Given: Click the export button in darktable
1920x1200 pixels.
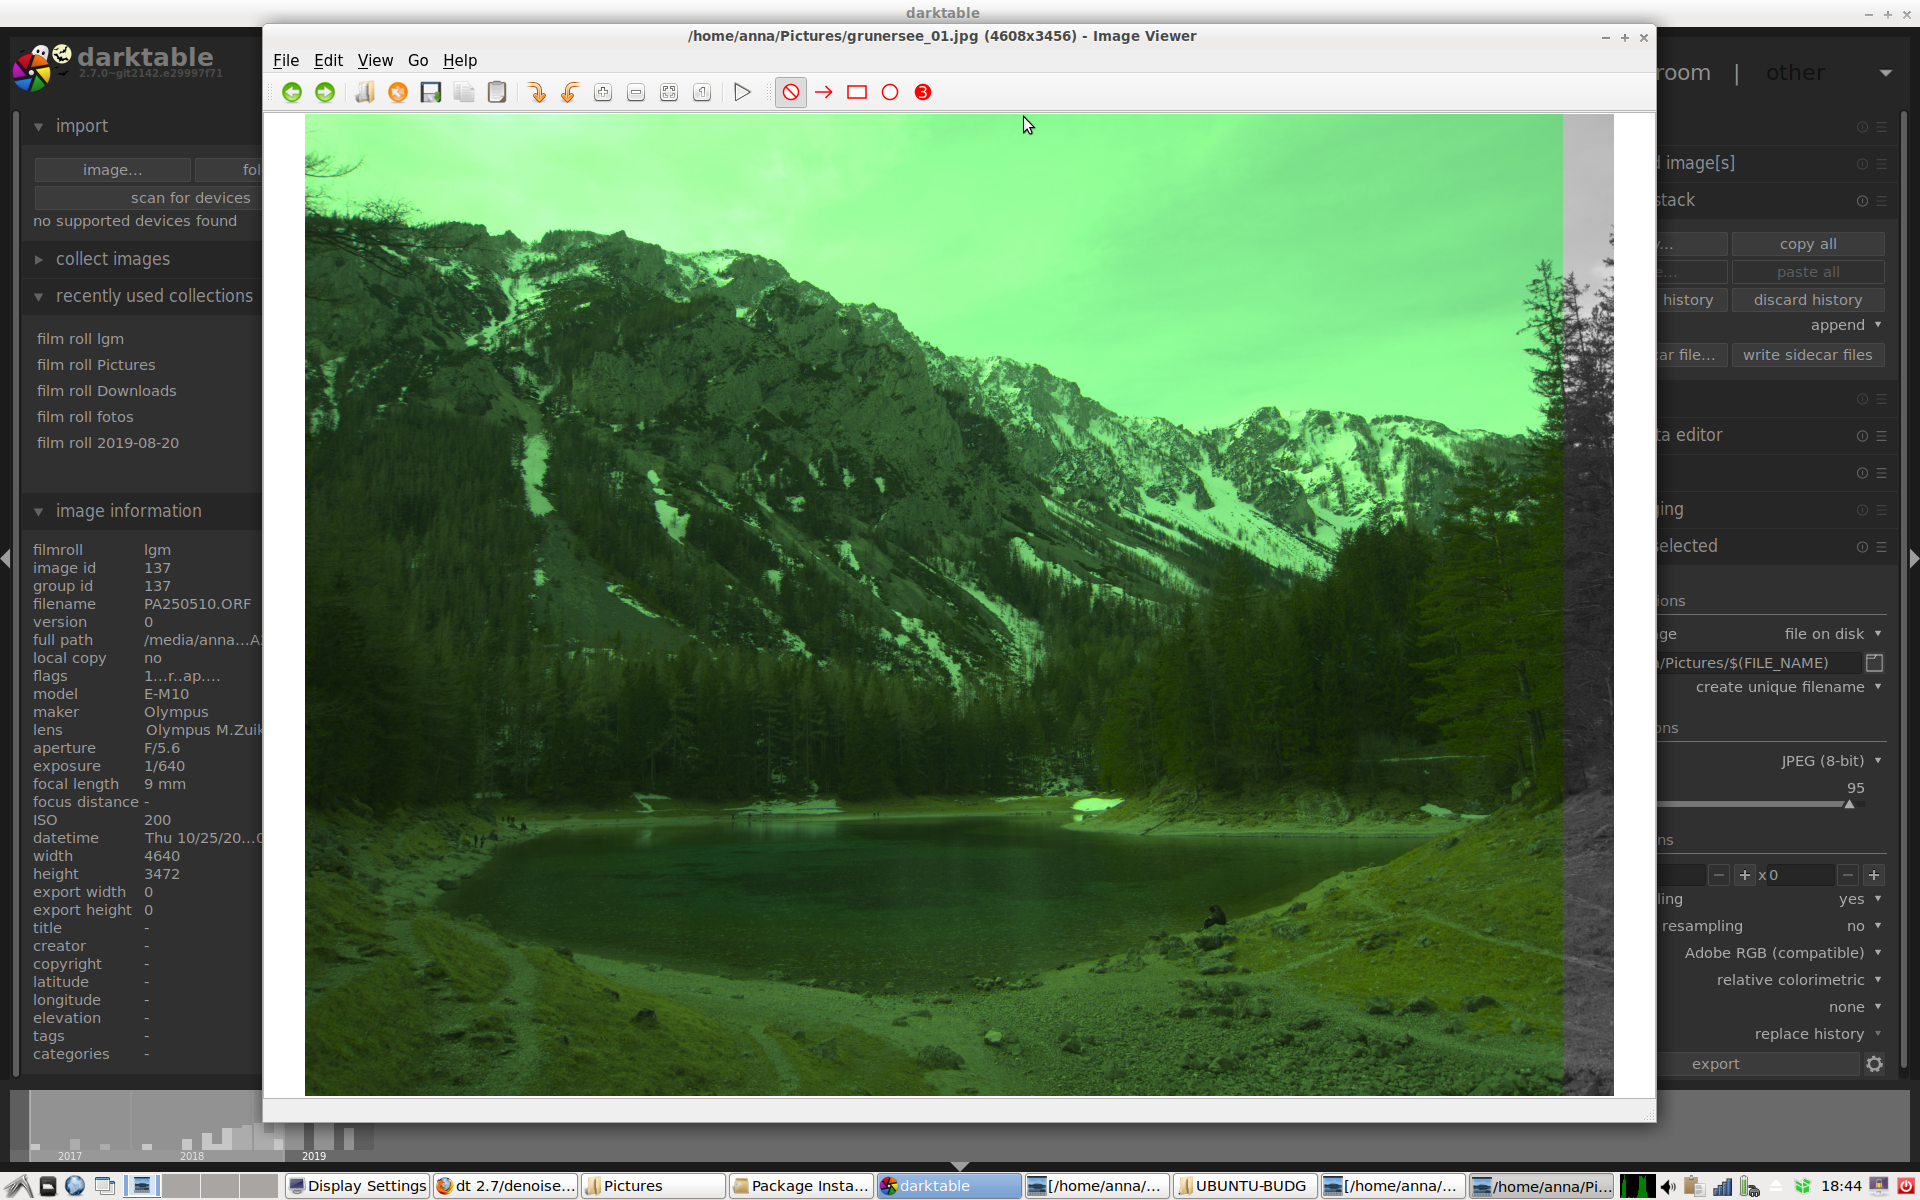Looking at the screenshot, I should click(x=1757, y=1064).
